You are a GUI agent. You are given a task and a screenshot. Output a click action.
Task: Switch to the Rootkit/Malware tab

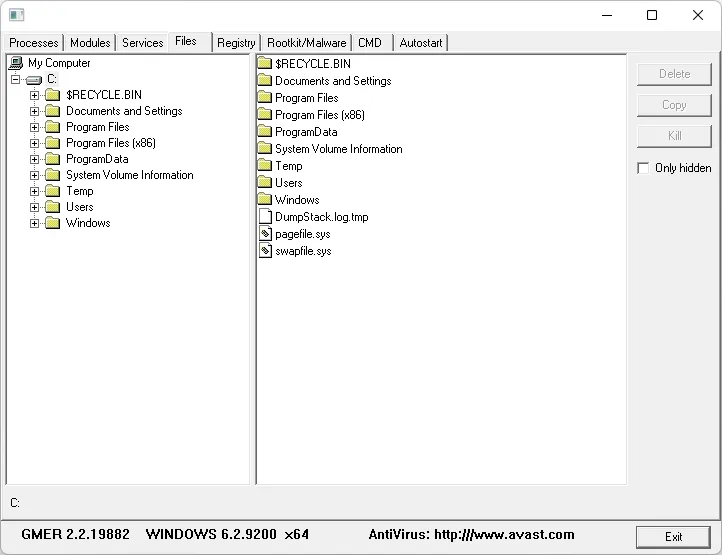pos(307,43)
